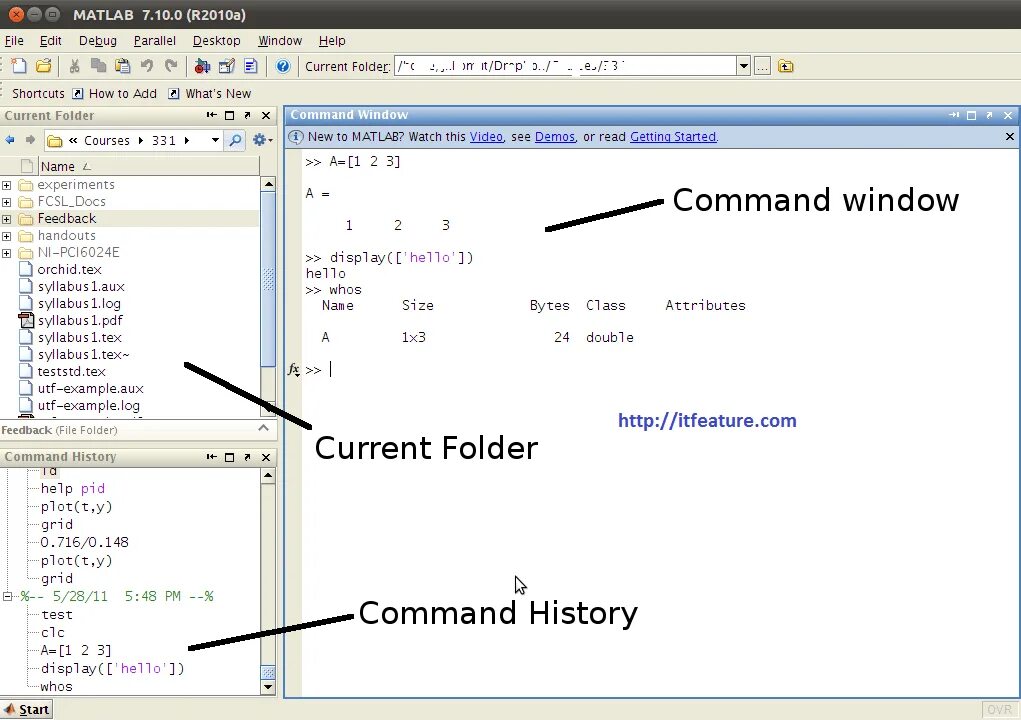Open the folder breadcrumb dropdown arrow

click(215, 140)
